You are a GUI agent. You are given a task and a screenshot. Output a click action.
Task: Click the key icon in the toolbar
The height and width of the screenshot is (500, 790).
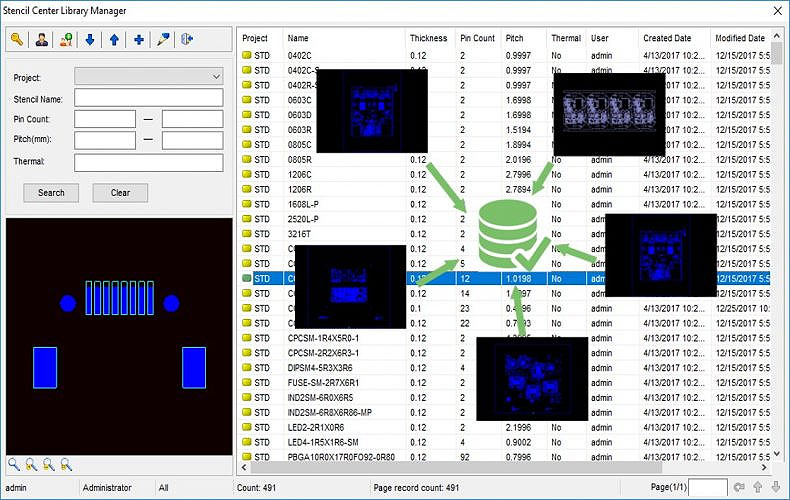(x=17, y=40)
